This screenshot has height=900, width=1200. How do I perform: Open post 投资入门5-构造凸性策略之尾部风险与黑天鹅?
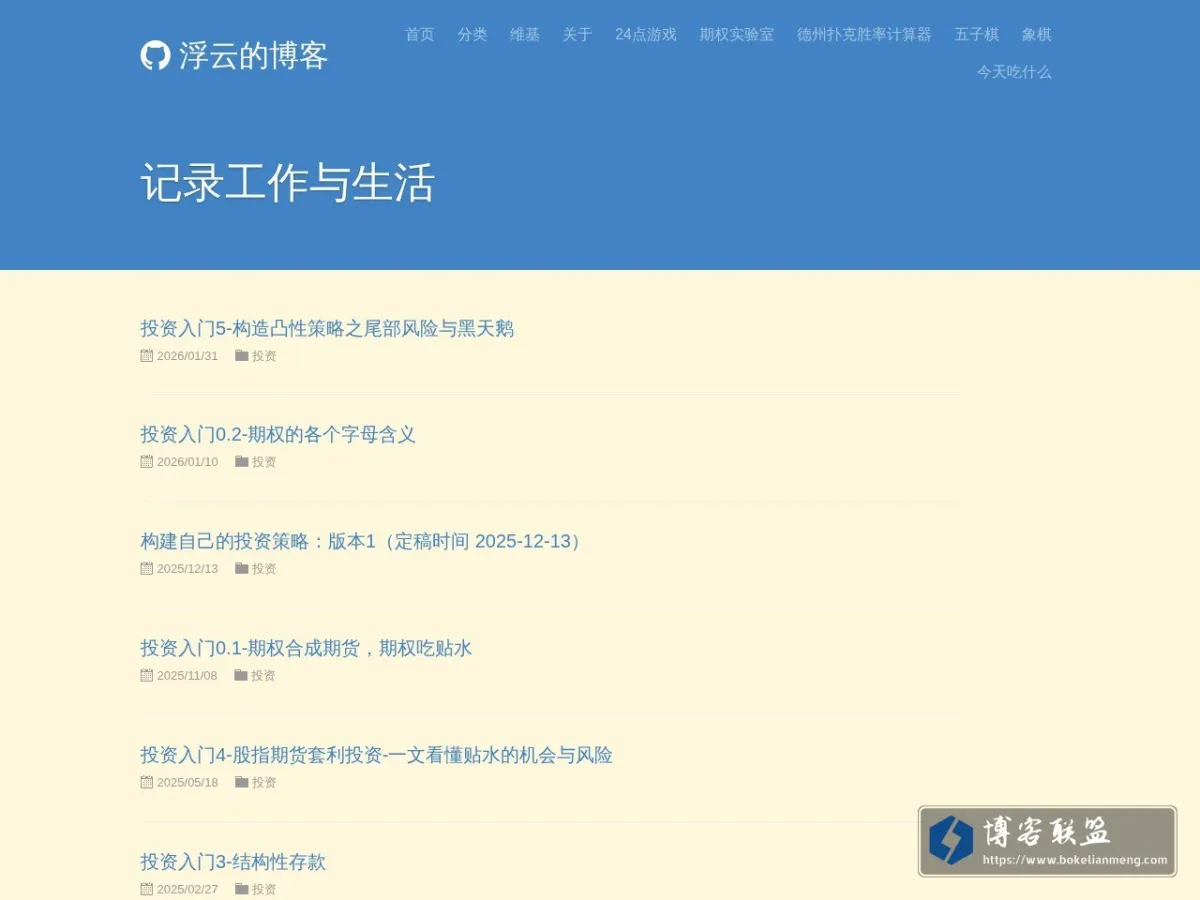coord(327,328)
